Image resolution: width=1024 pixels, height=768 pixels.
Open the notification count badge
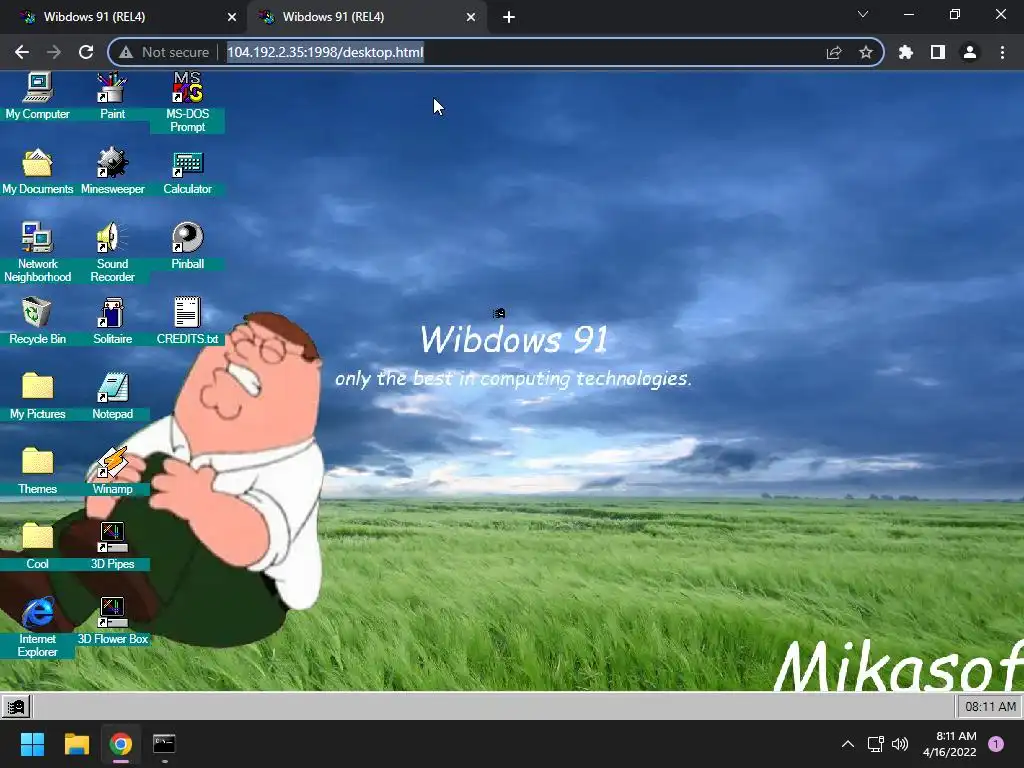[x=996, y=744]
